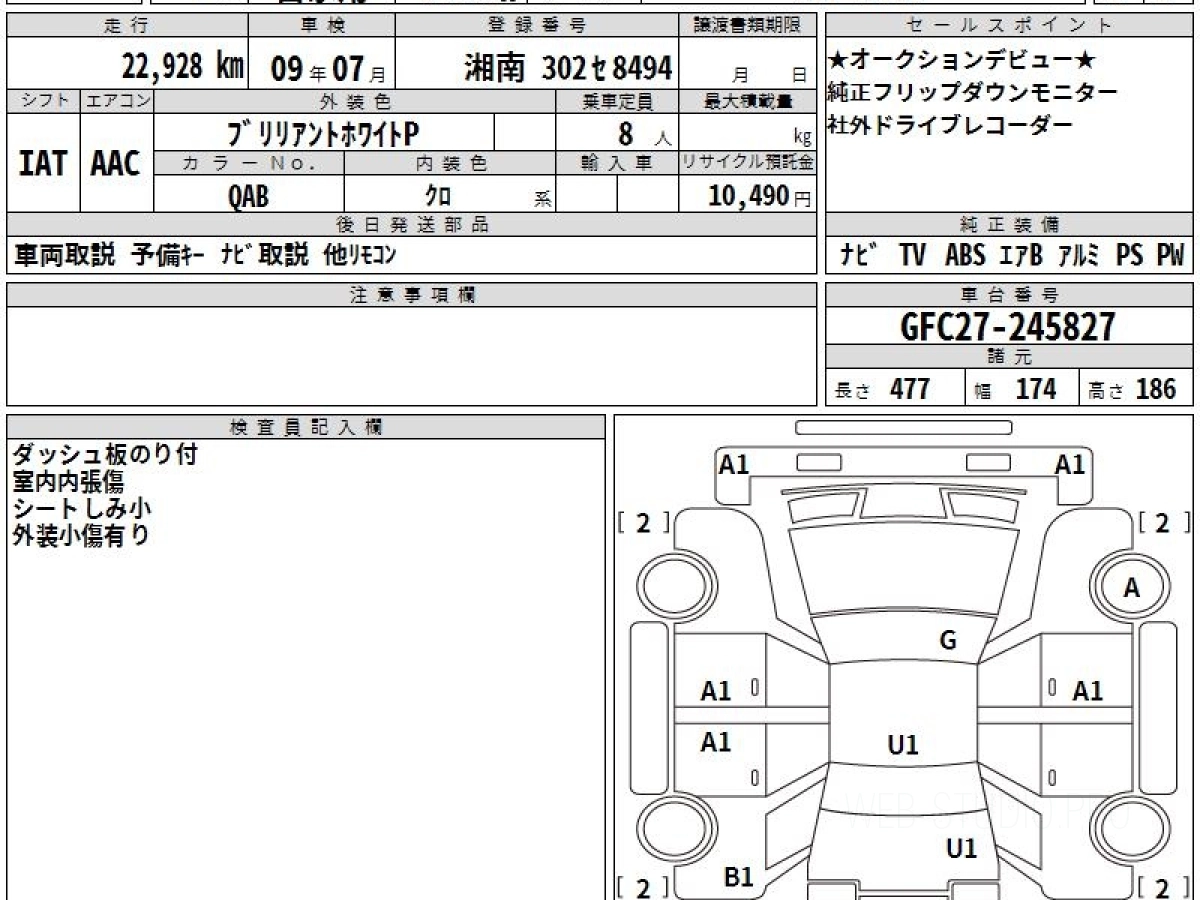This screenshot has width=1200, height=900.
Task: Select exterior color ブリリアントホワイトP
Action: point(324,133)
